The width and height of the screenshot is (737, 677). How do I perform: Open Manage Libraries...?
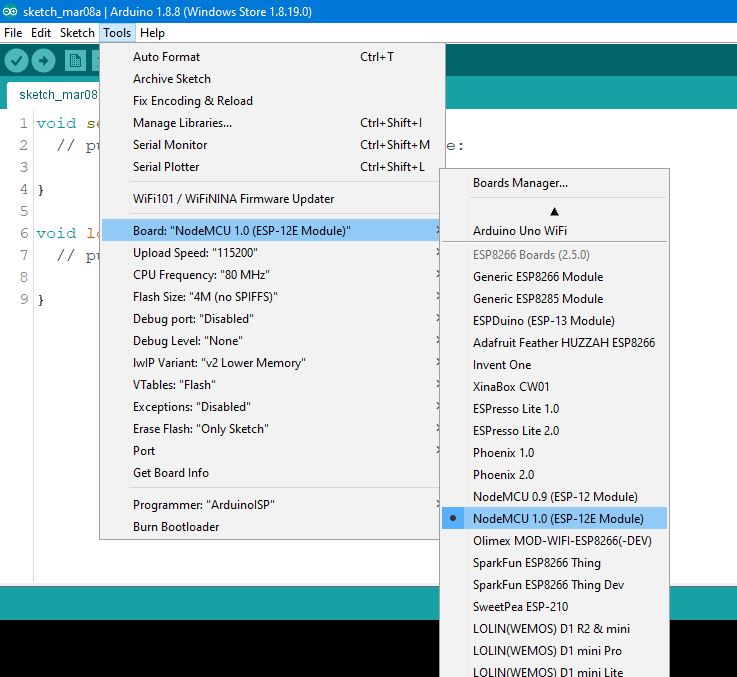[271, 123]
